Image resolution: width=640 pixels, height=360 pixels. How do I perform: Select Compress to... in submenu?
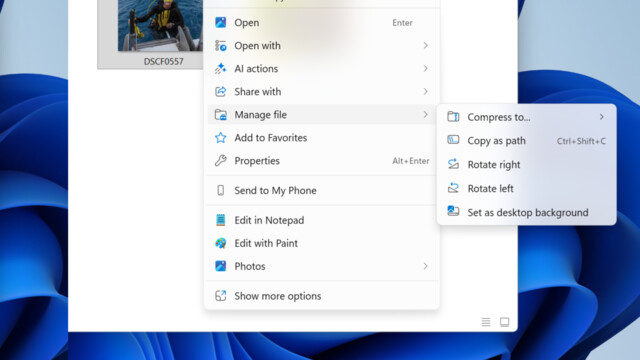click(527, 117)
